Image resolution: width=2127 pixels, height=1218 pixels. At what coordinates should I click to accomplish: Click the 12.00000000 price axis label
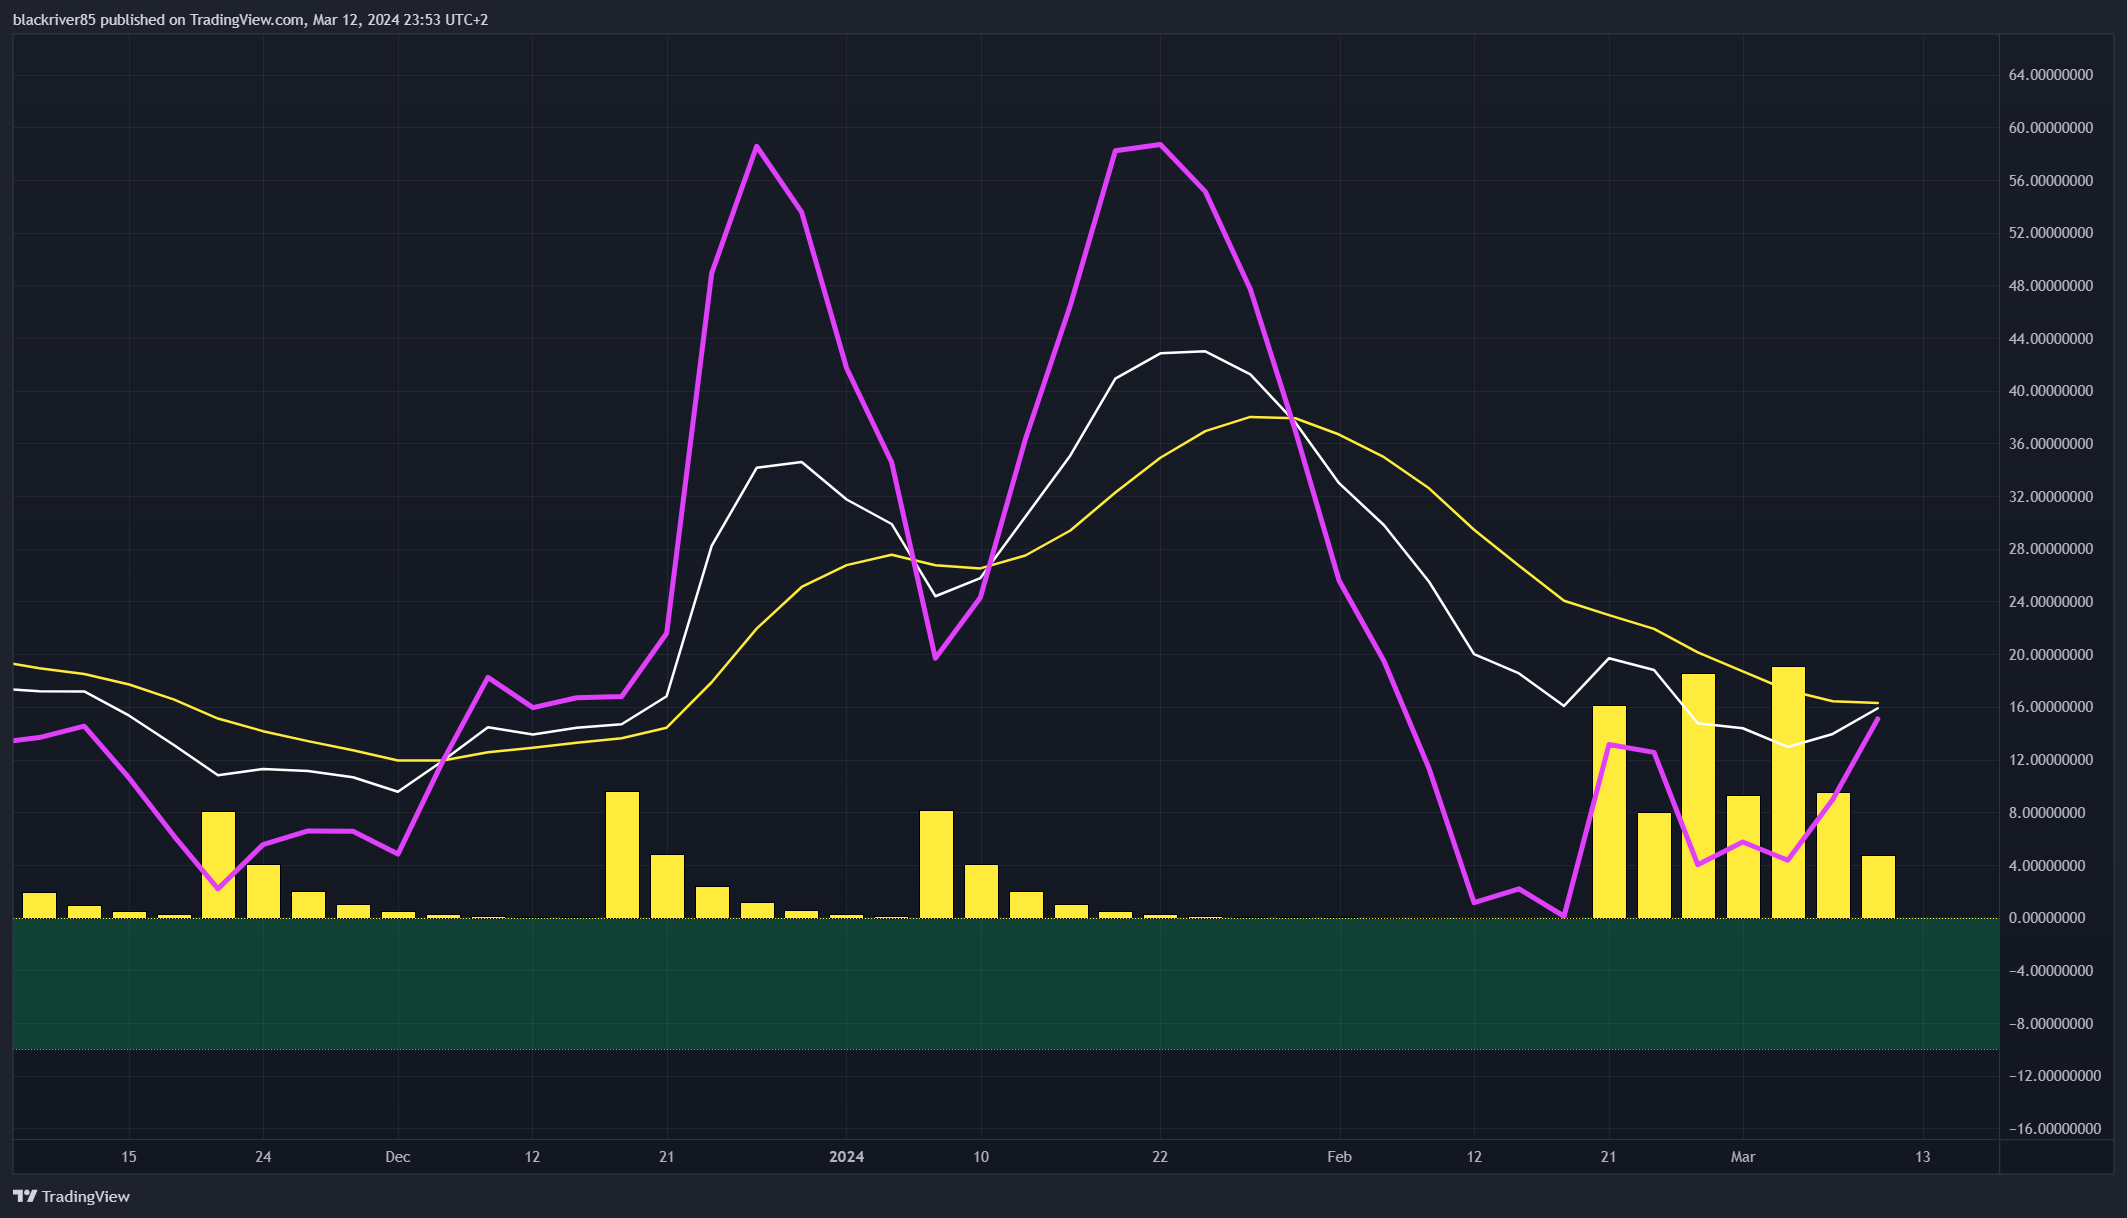[2051, 760]
